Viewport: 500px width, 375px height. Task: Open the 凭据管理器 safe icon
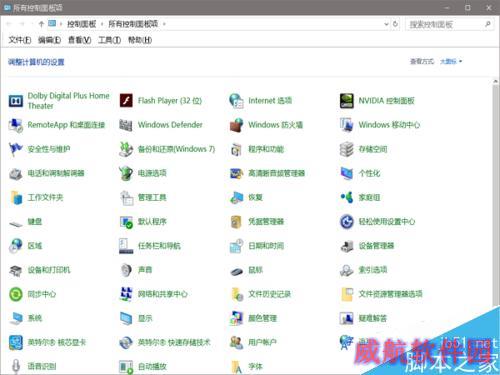(x=236, y=222)
